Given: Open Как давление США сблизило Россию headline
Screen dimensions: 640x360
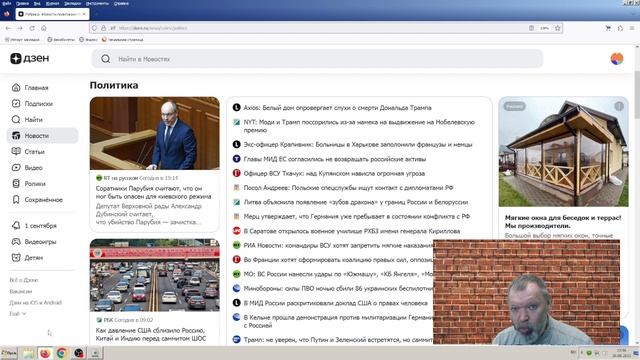Looking at the screenshot, I should tap(151, 334).
